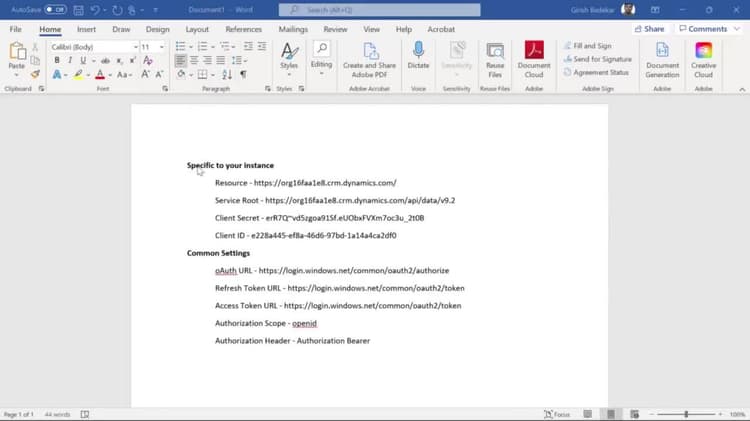750x421 pixels.
Task: Toggle Italic formatting
Action: 70,60
